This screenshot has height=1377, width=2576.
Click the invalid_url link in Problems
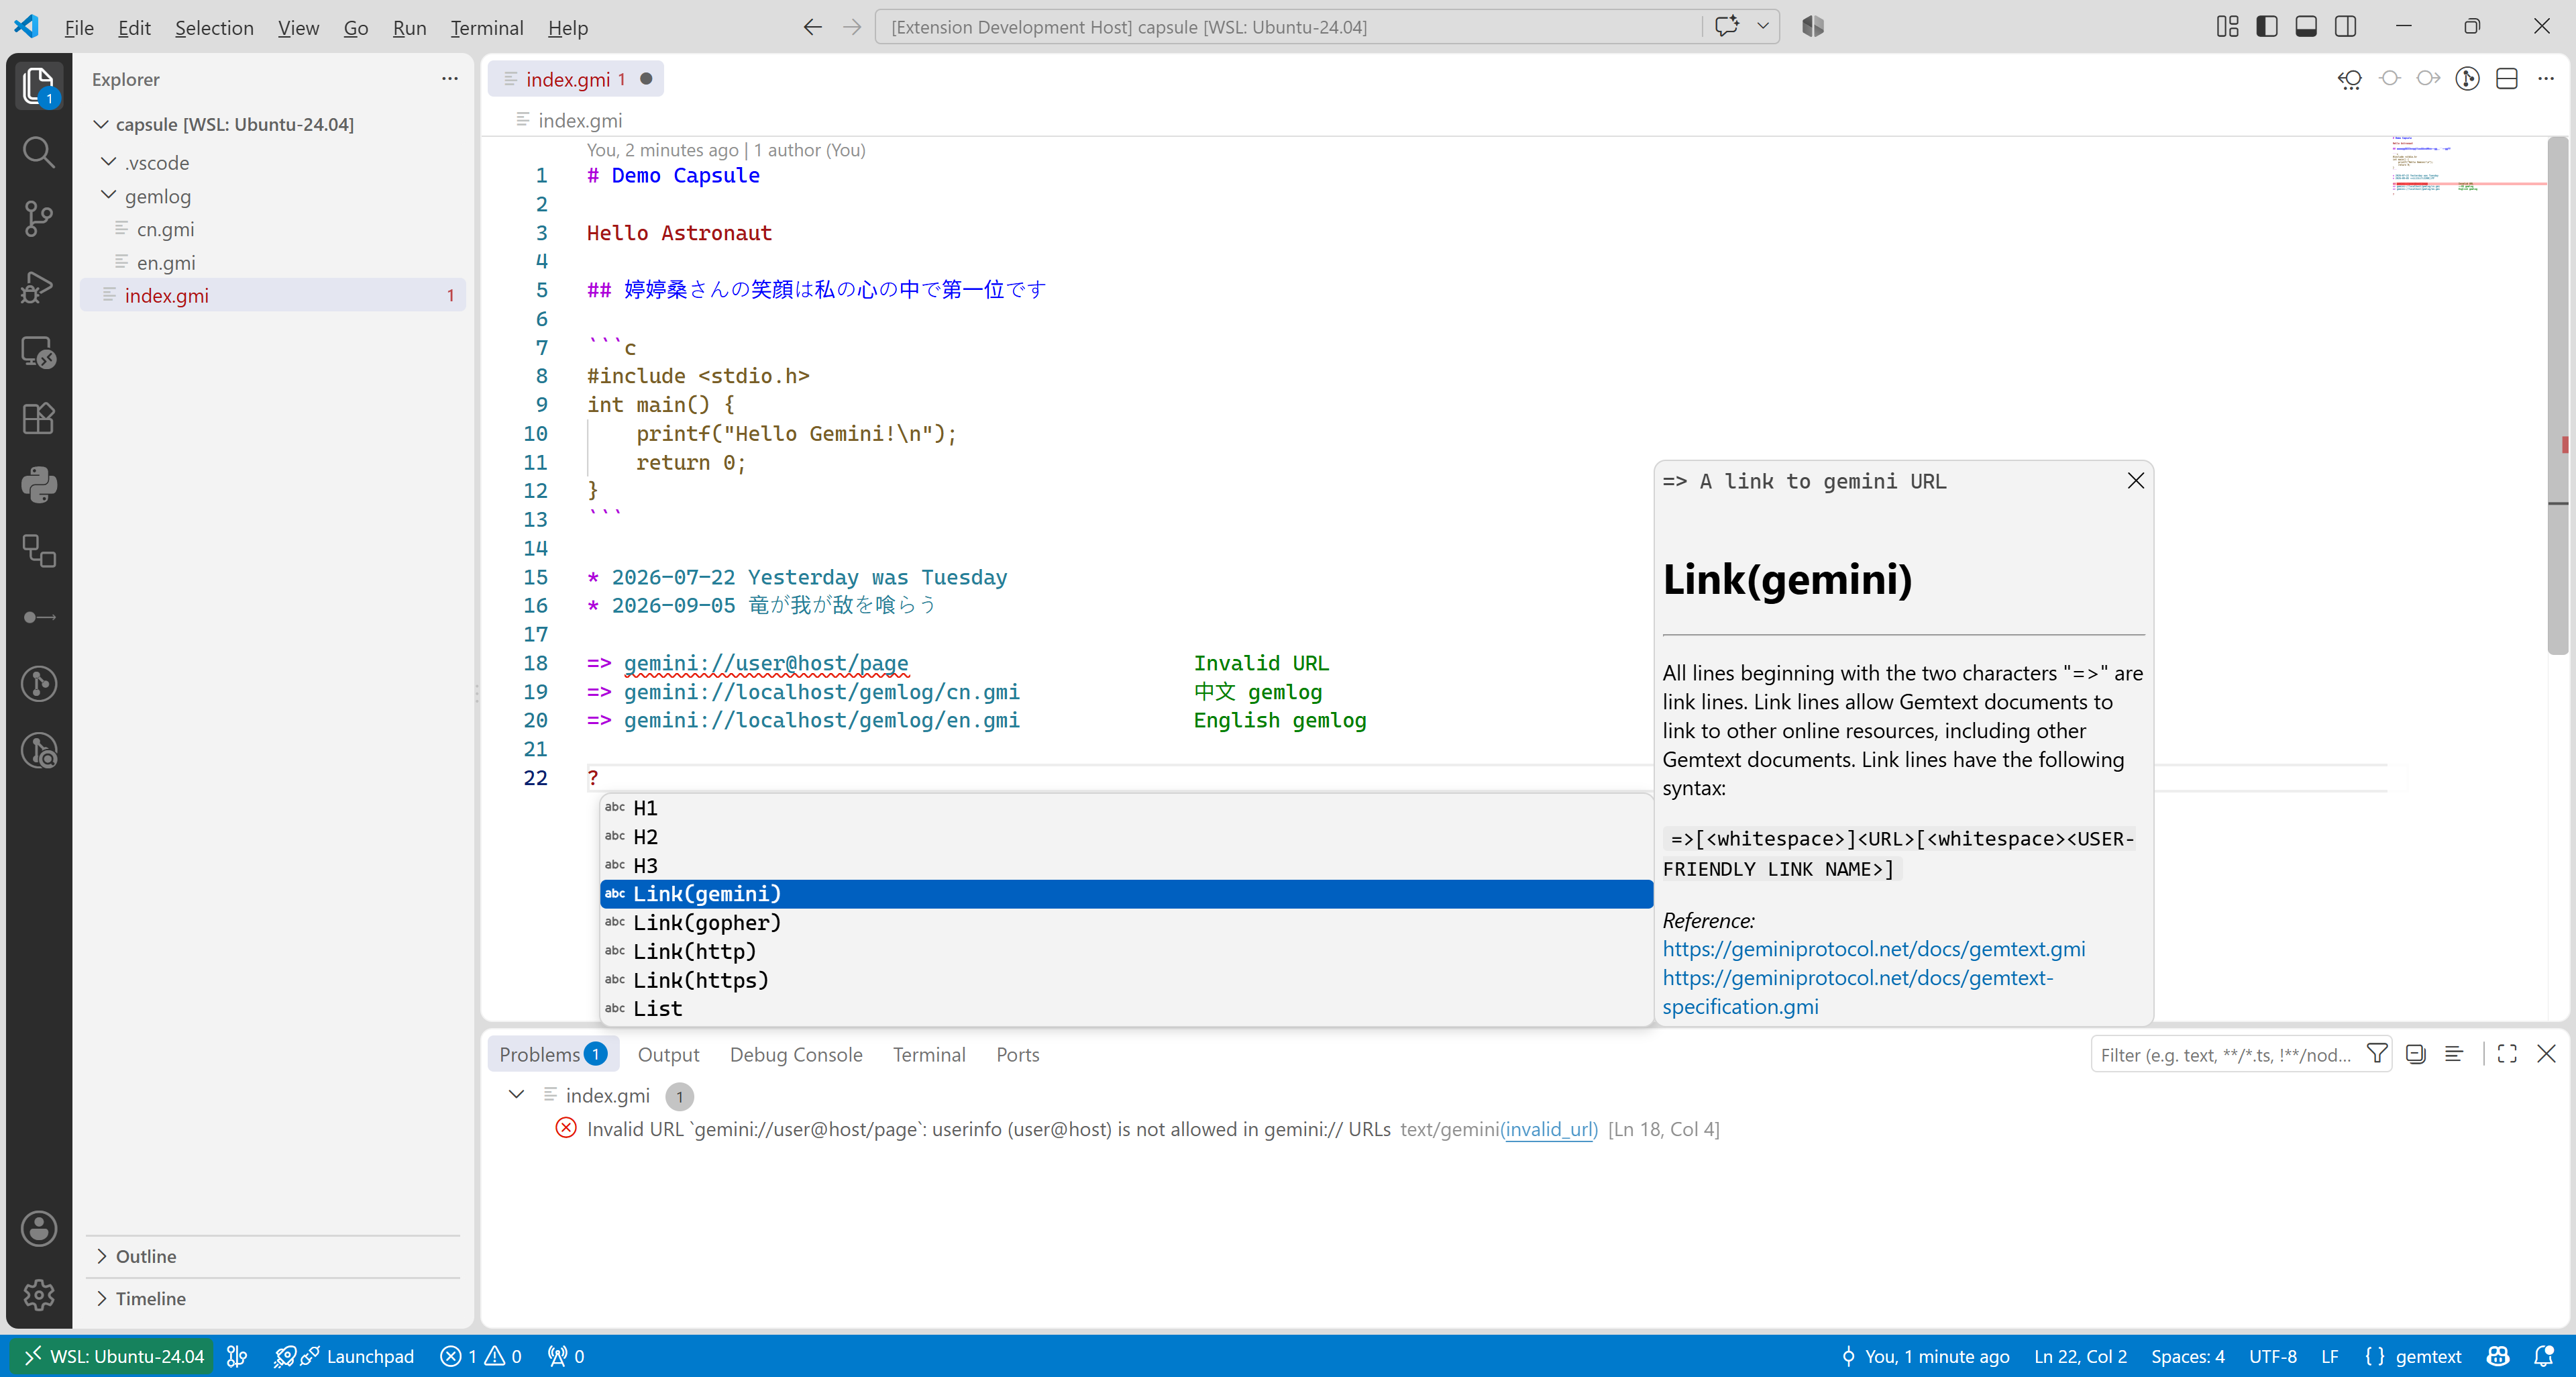(1549, 1129)
